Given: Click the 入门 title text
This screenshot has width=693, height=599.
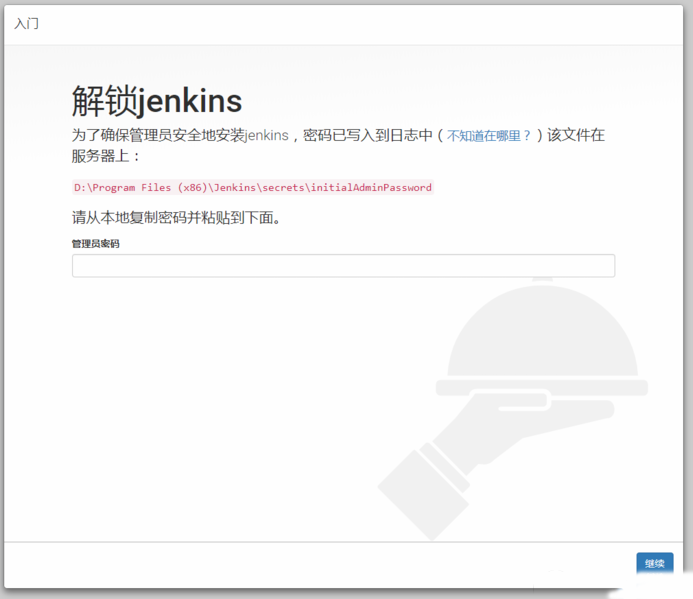Looking at the screenshot, I should pyautogui.click(x=27, y=23).
